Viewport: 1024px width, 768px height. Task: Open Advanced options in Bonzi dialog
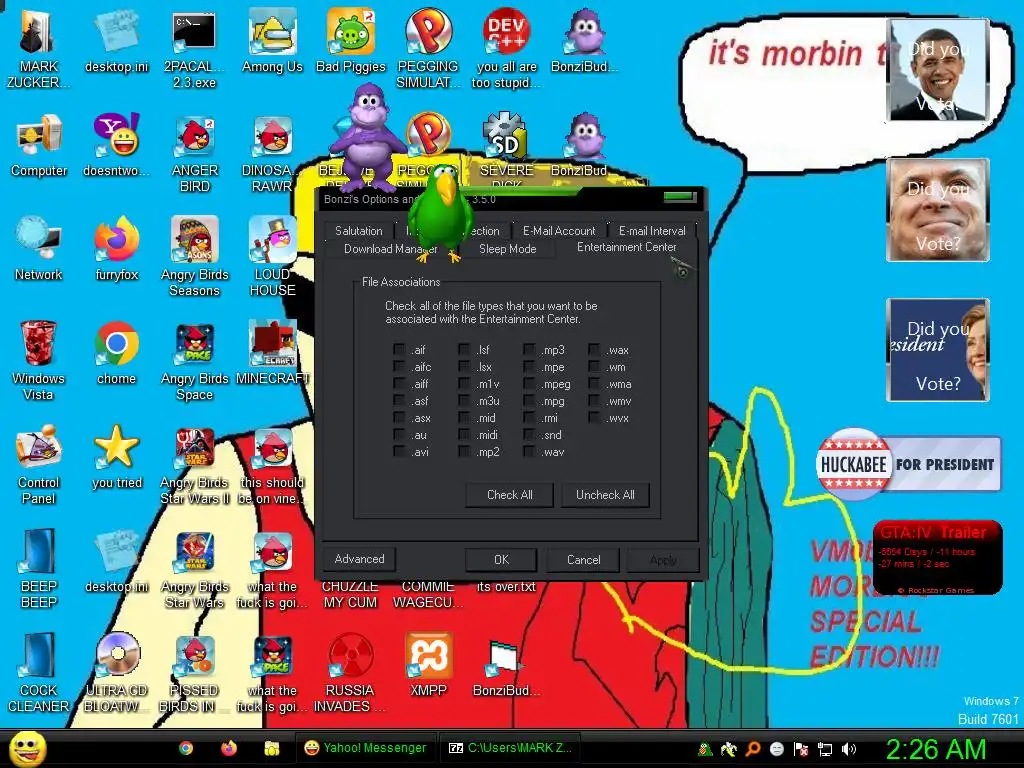pyautogui.click(x=359, y=559)
